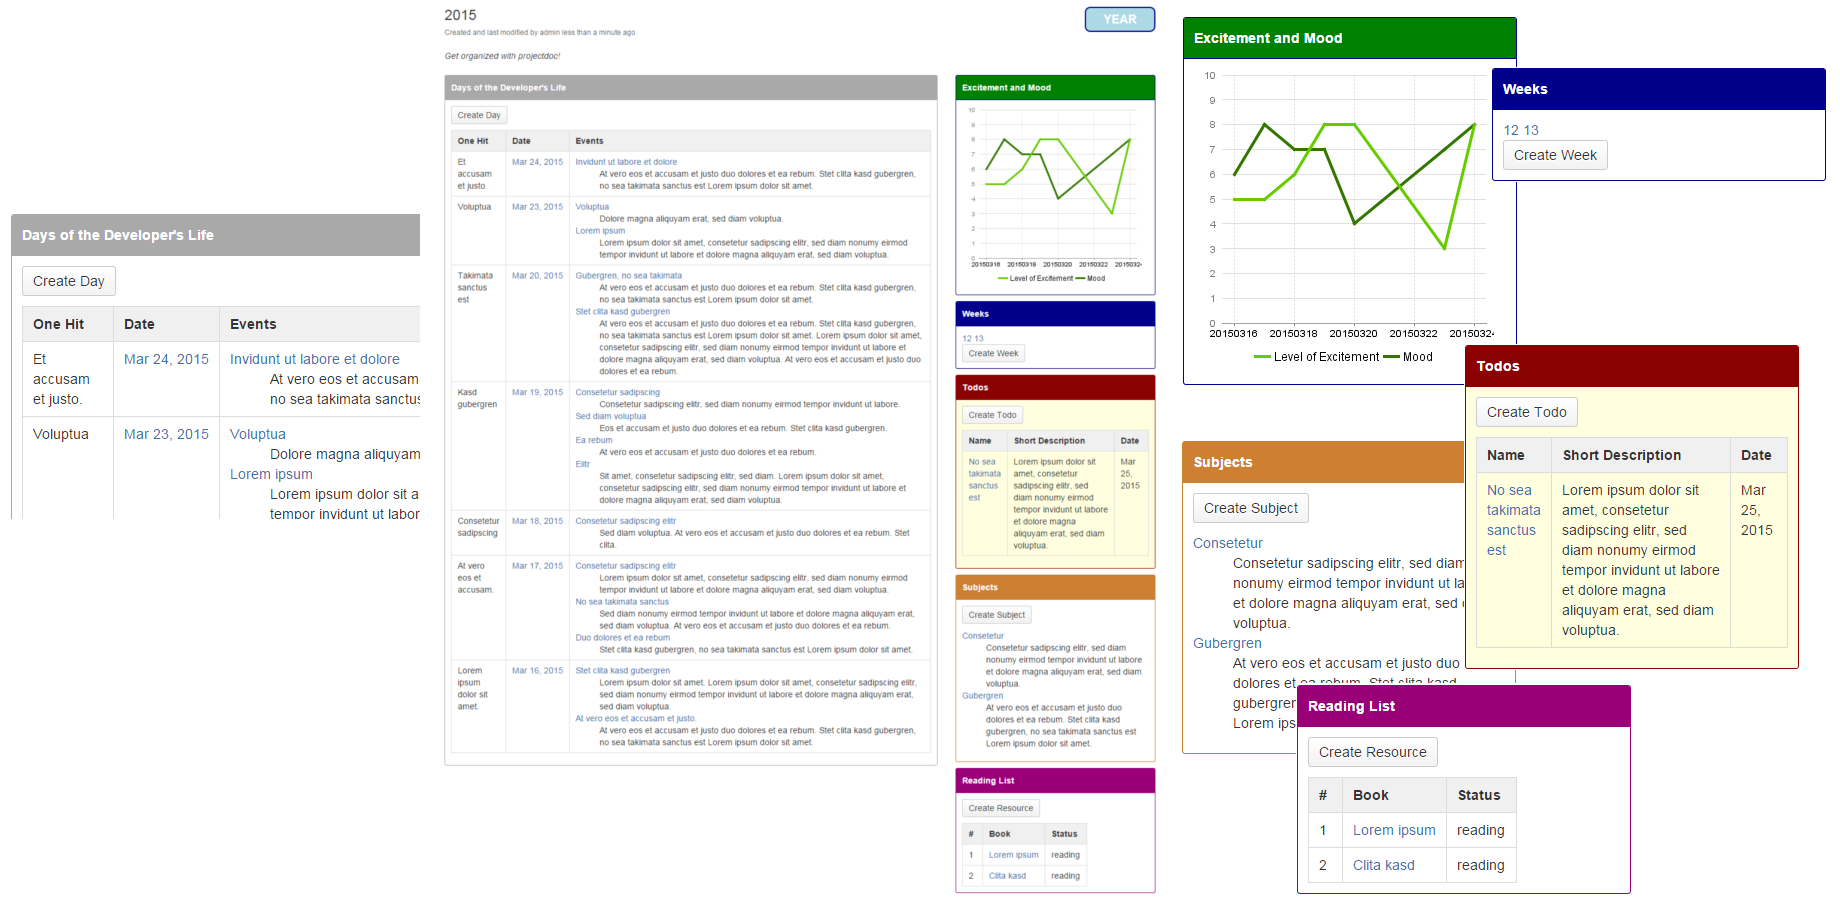Open 'No sea takimata sanctus' event under Mar 17

pos(622,602)
